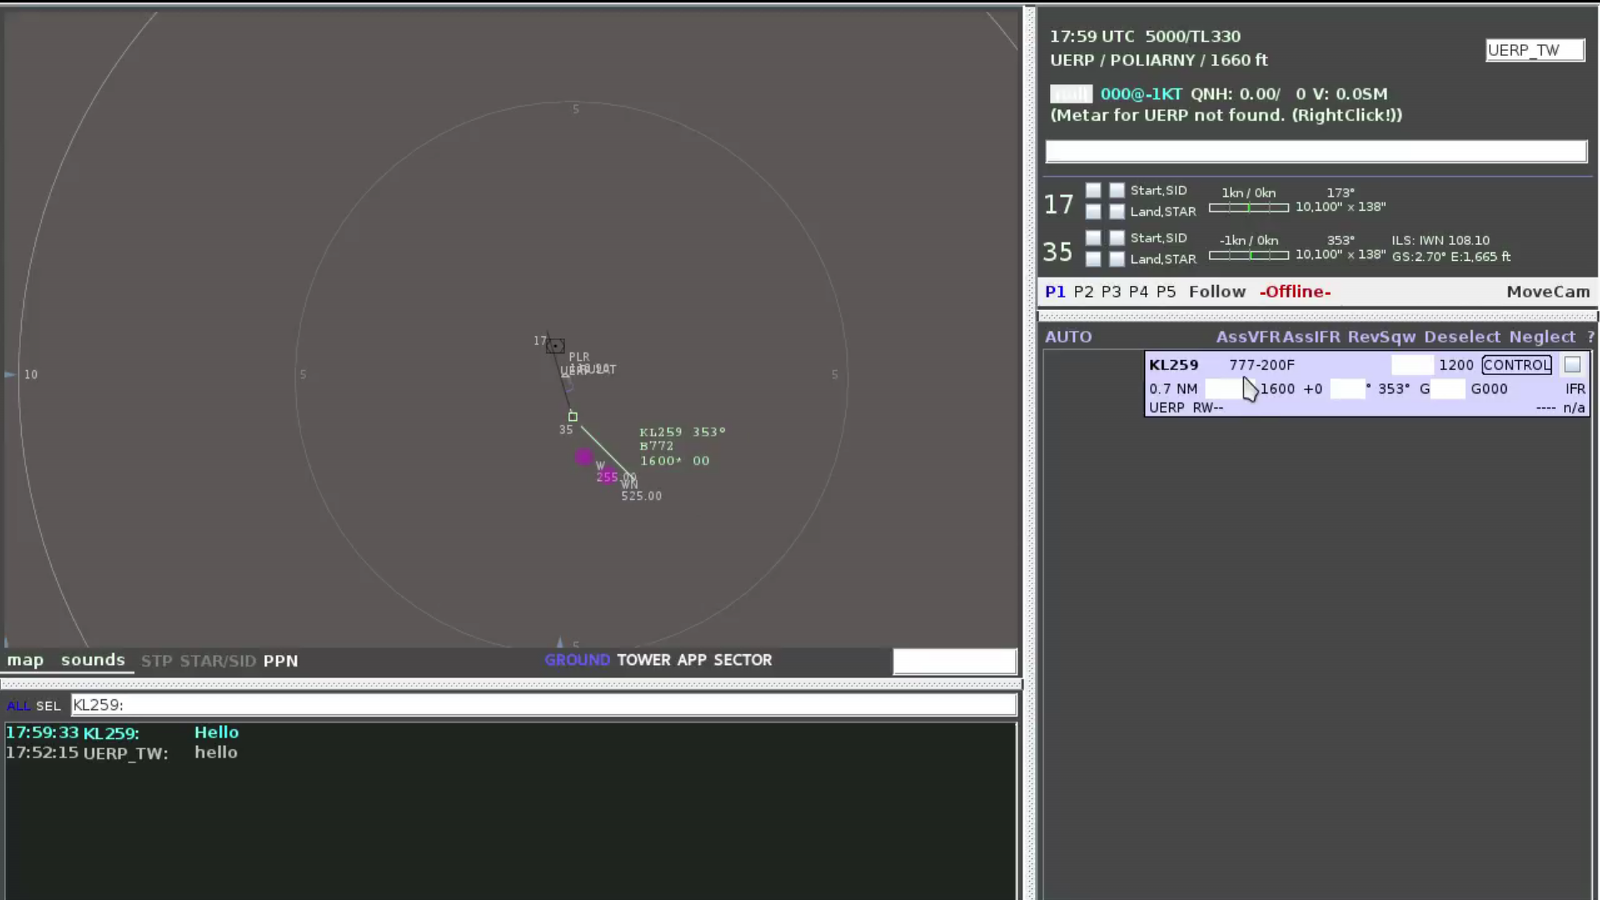The image size is (1600, 900).
Task: Toggle AUTO mode for flight strips
Action: (1068, 337)
